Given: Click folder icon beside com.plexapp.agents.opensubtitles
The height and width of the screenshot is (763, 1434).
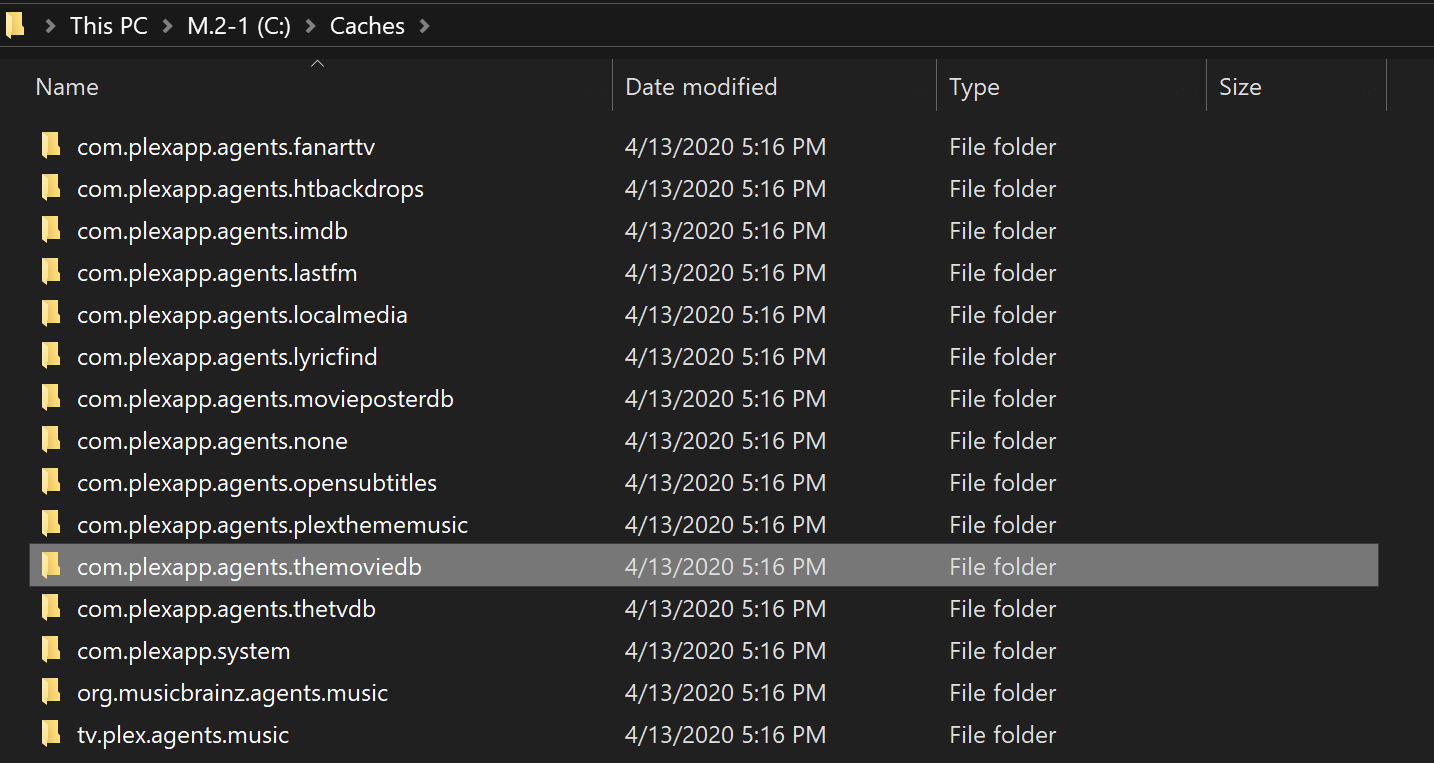Looking at the screenshot, I should coord(51,483).
